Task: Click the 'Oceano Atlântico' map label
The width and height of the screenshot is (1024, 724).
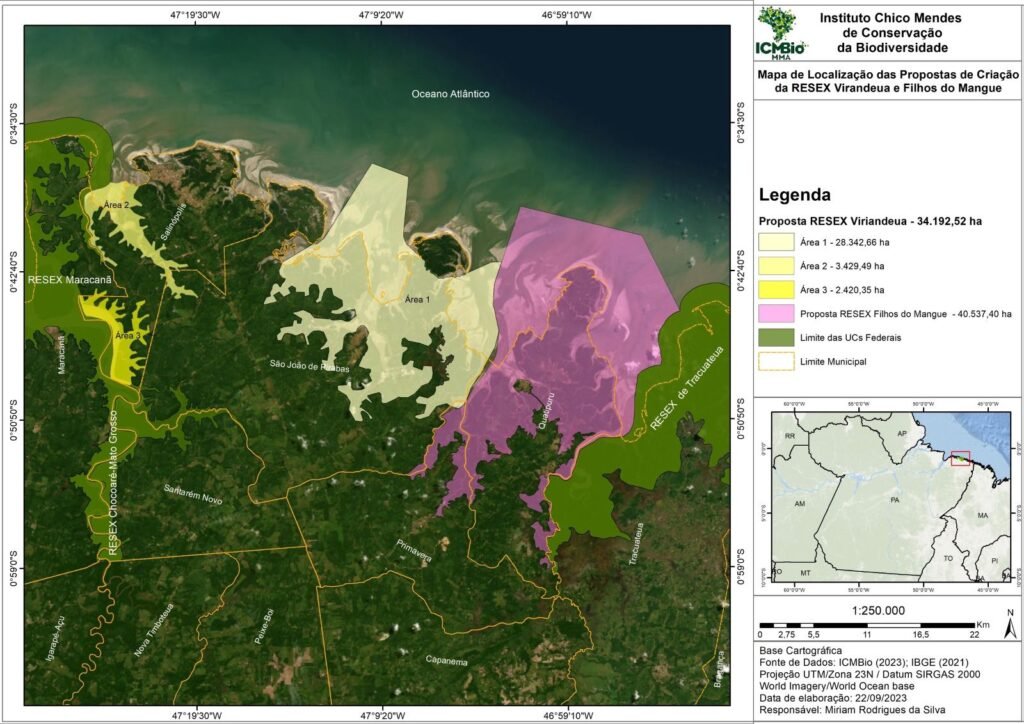Action: point(450,94)
